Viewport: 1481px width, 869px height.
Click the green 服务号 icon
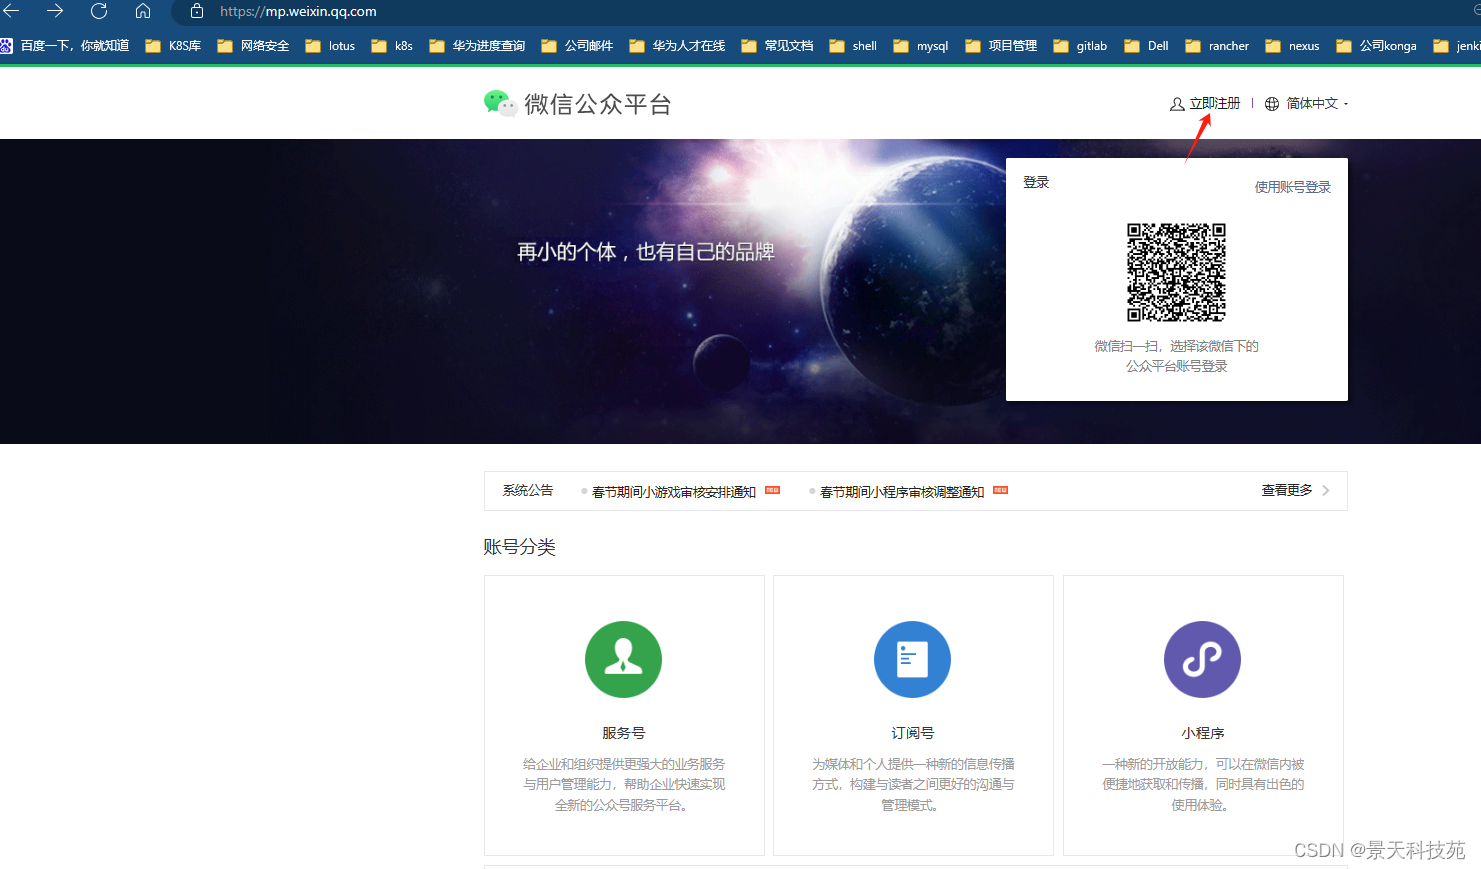623,659
